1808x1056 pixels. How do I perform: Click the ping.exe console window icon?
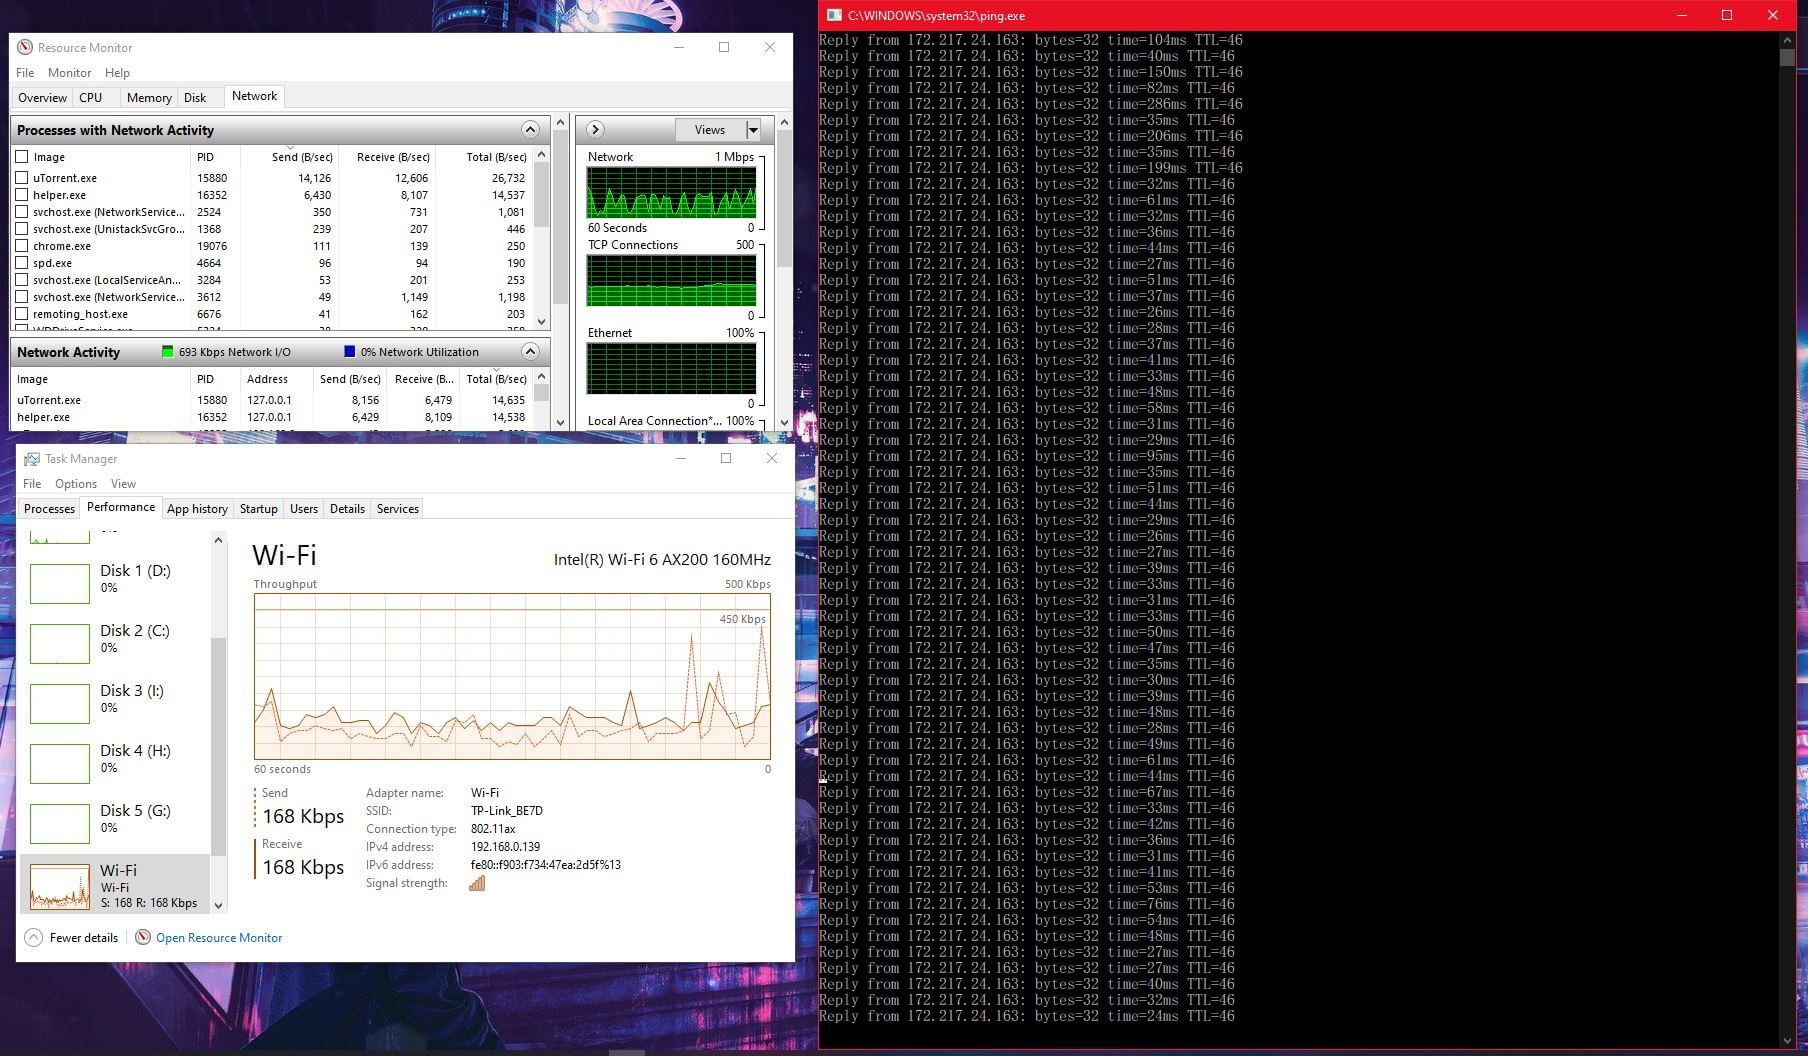[833, 15]
